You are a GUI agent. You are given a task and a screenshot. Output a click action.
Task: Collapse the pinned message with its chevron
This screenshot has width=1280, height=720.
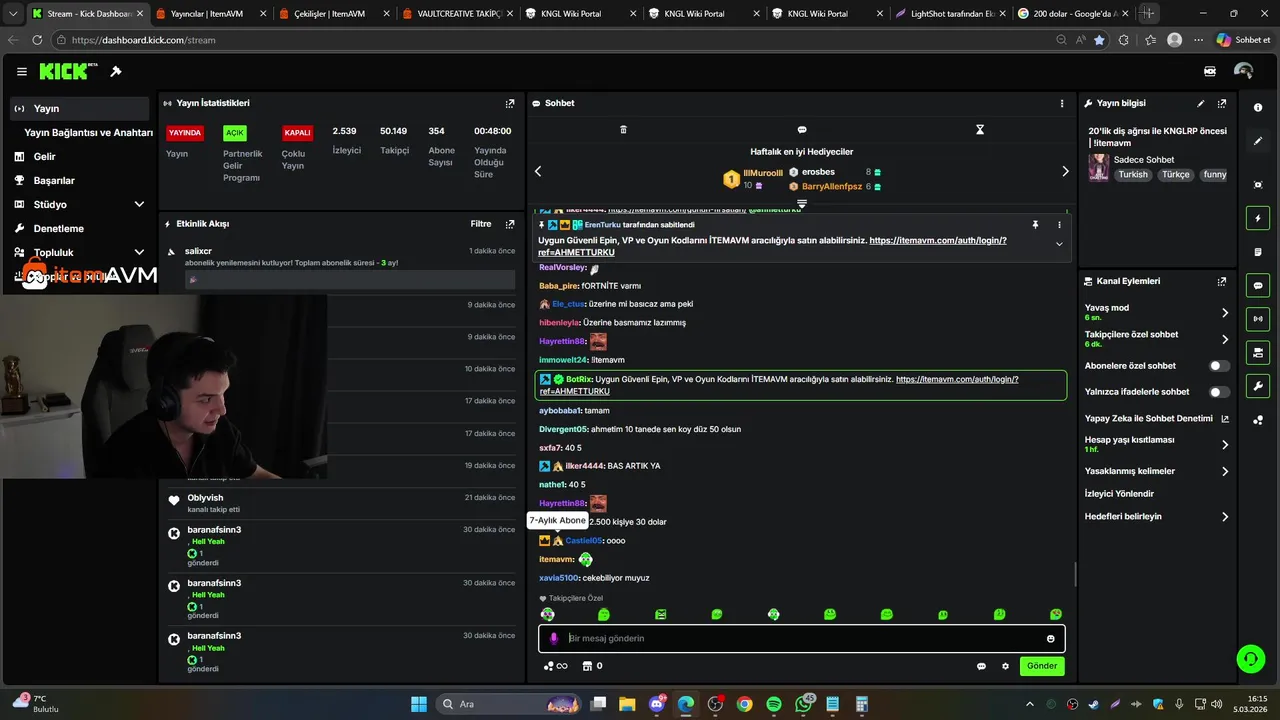point(1059,244)
